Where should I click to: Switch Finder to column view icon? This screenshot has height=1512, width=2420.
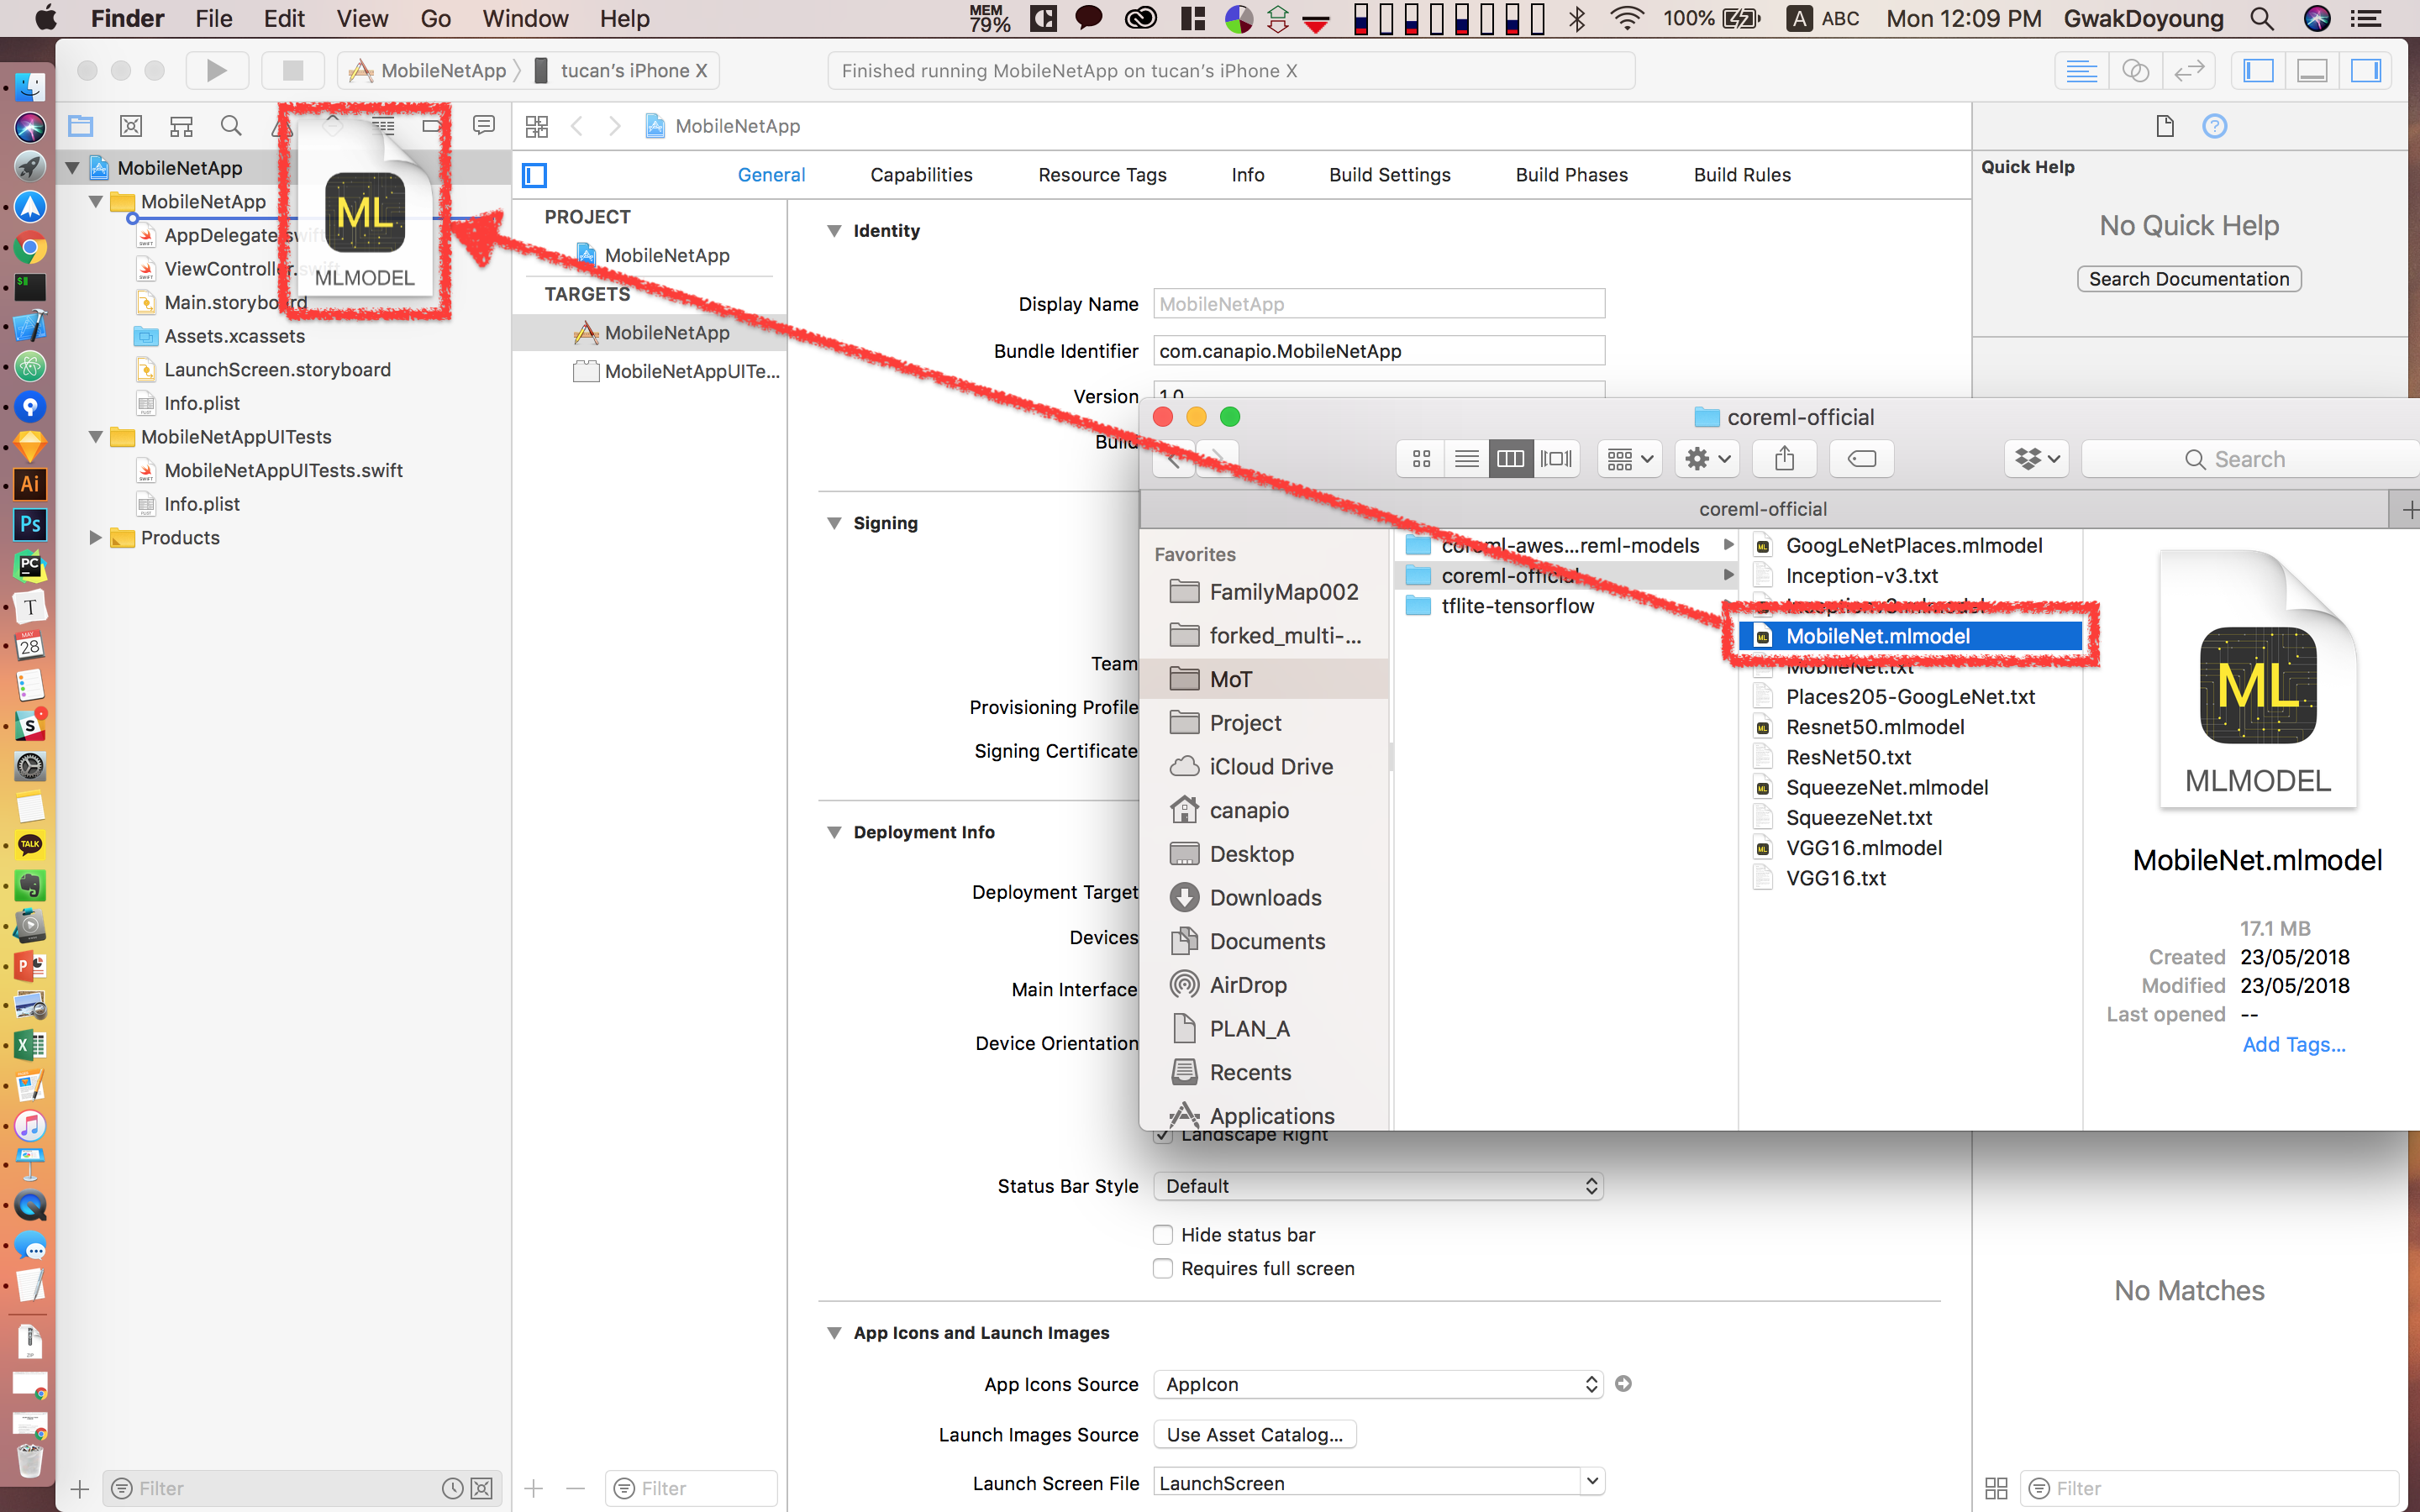(1510, 459)
